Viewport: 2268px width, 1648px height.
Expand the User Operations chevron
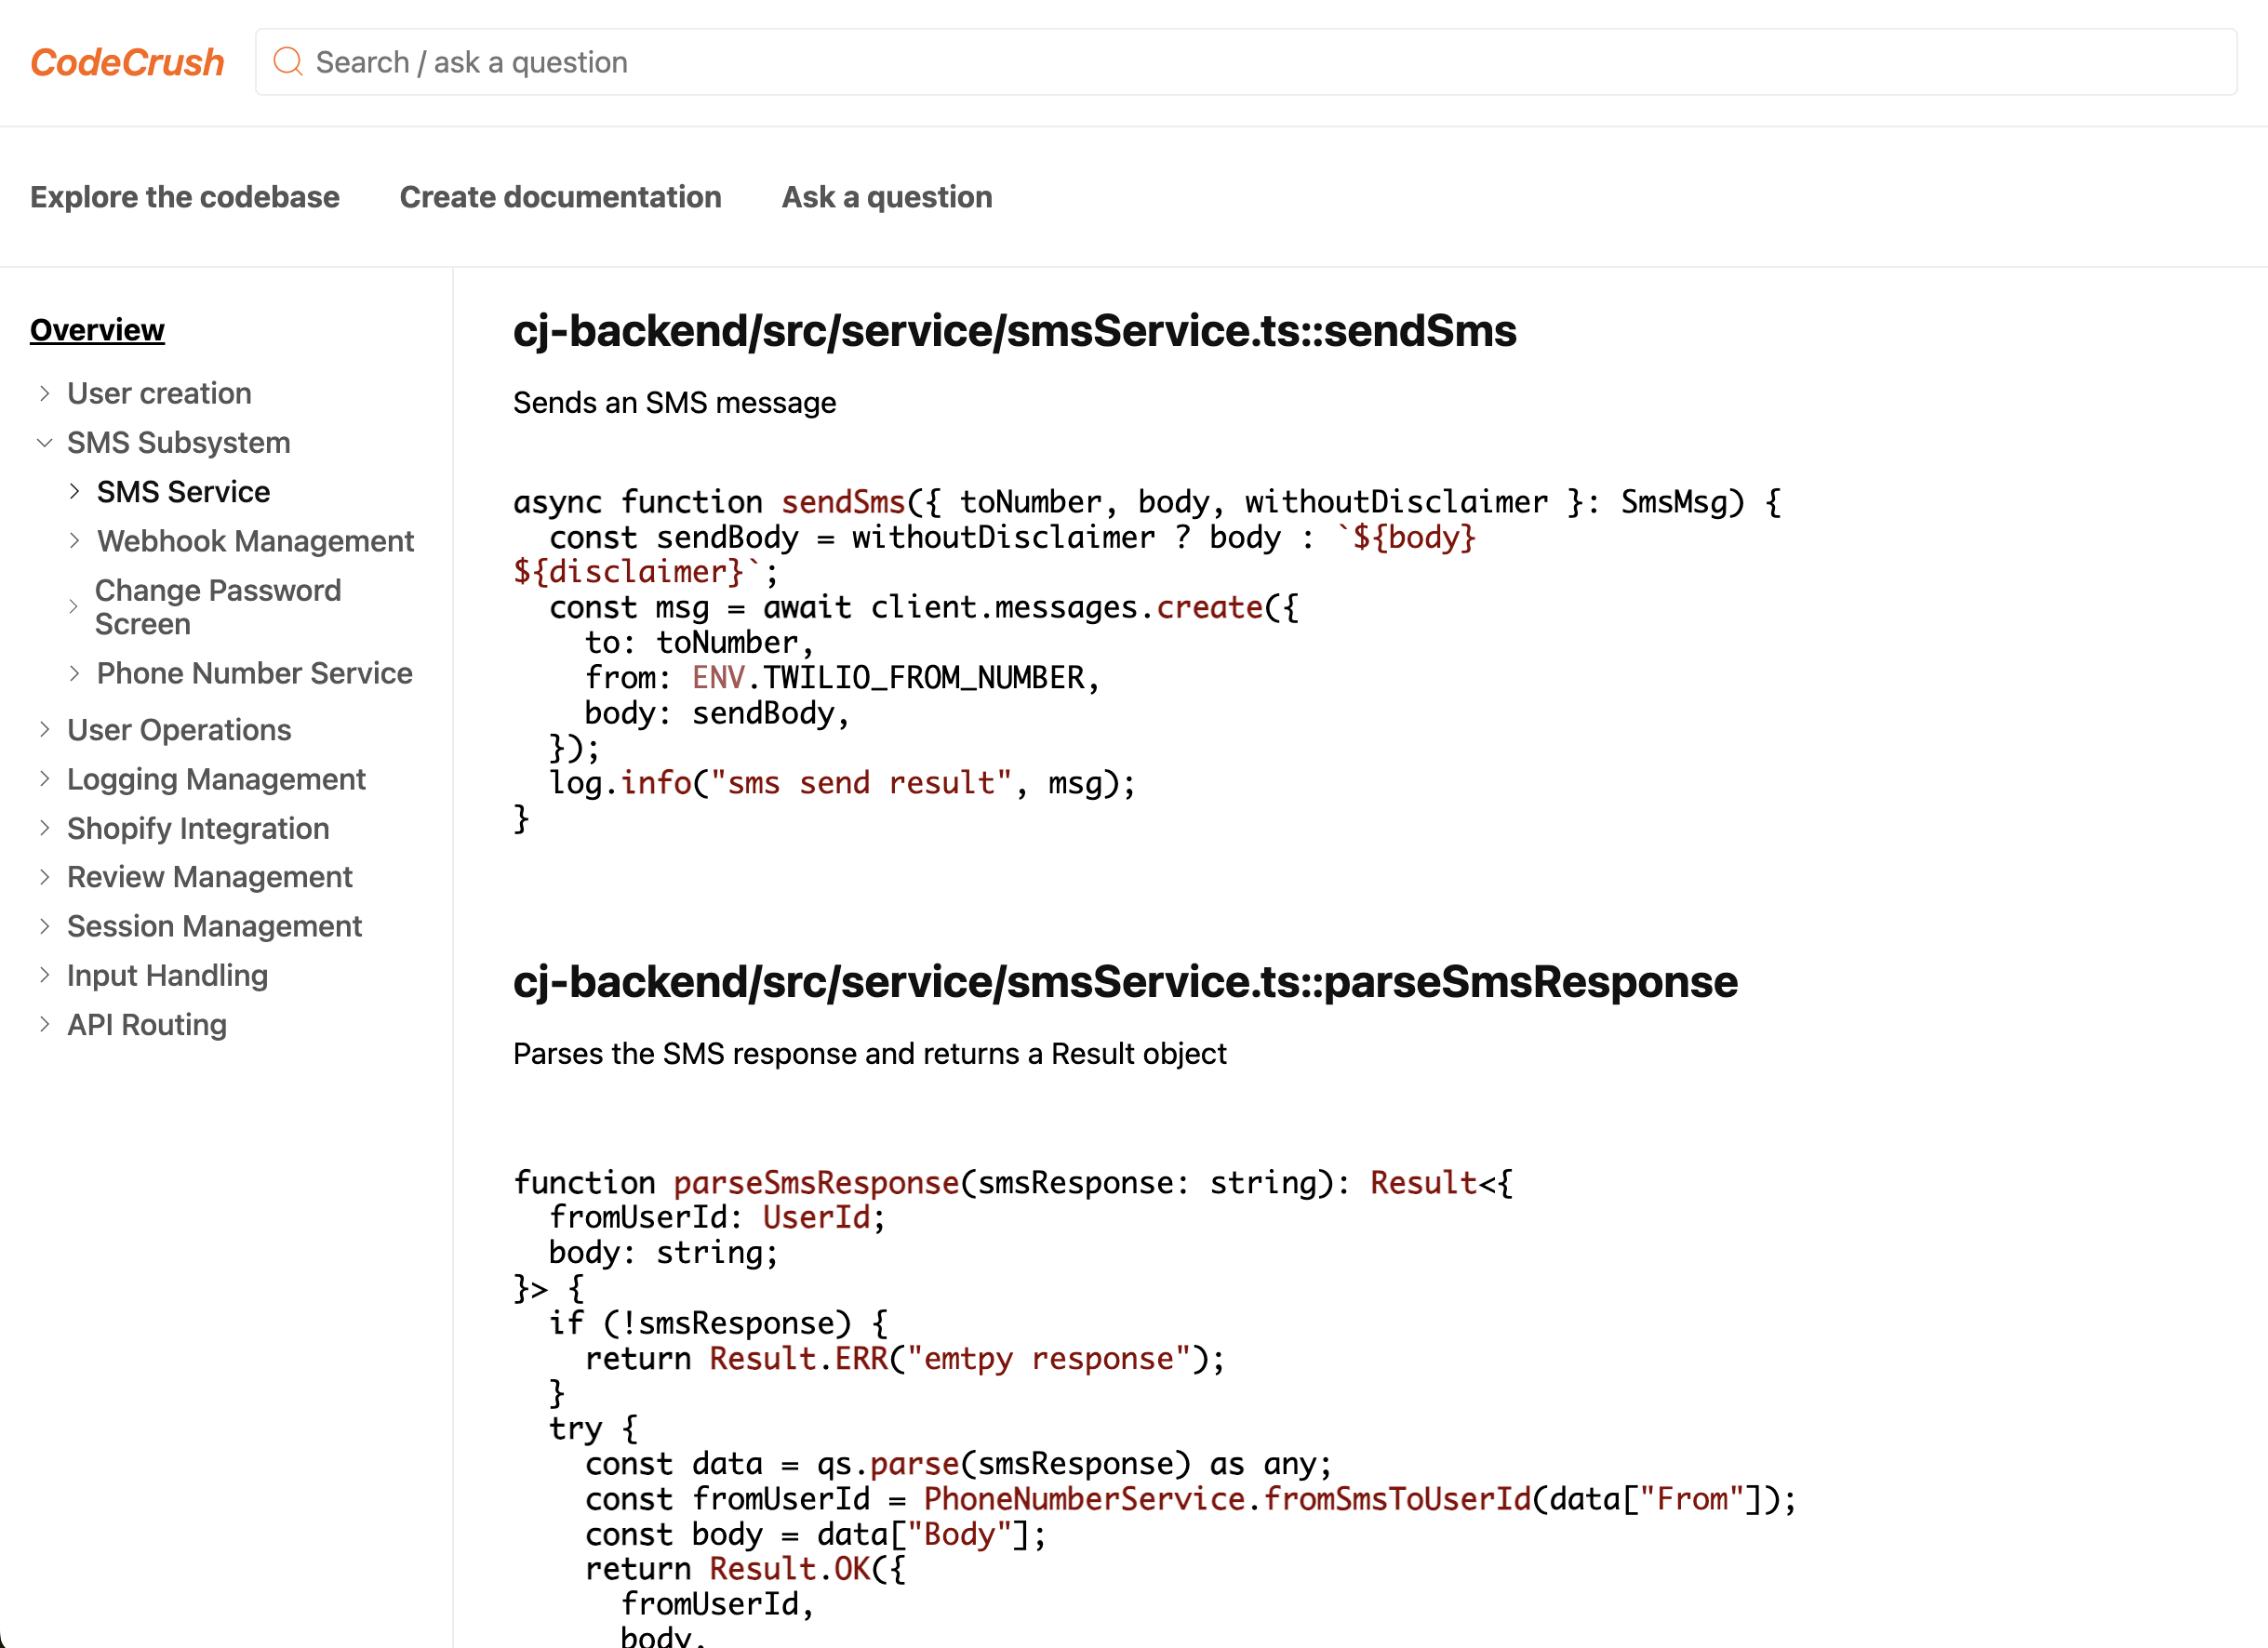(44, 729)
